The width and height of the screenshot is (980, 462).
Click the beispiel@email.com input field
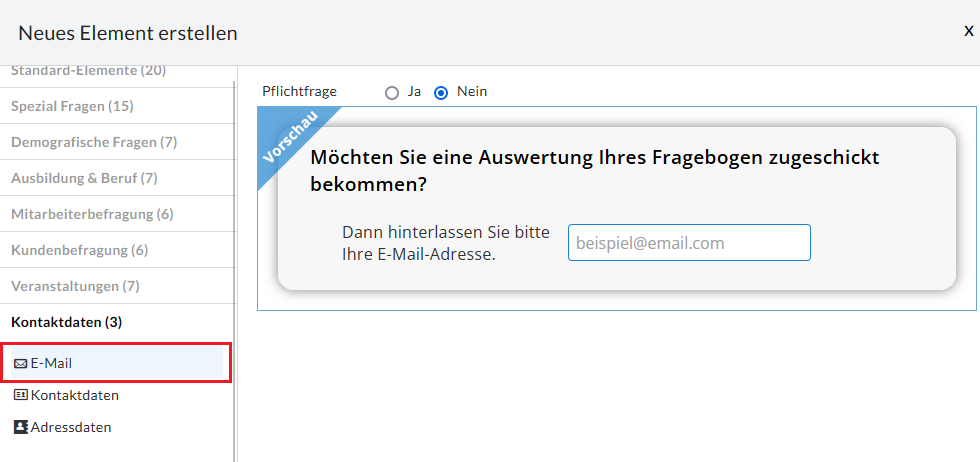pos(688,243)
